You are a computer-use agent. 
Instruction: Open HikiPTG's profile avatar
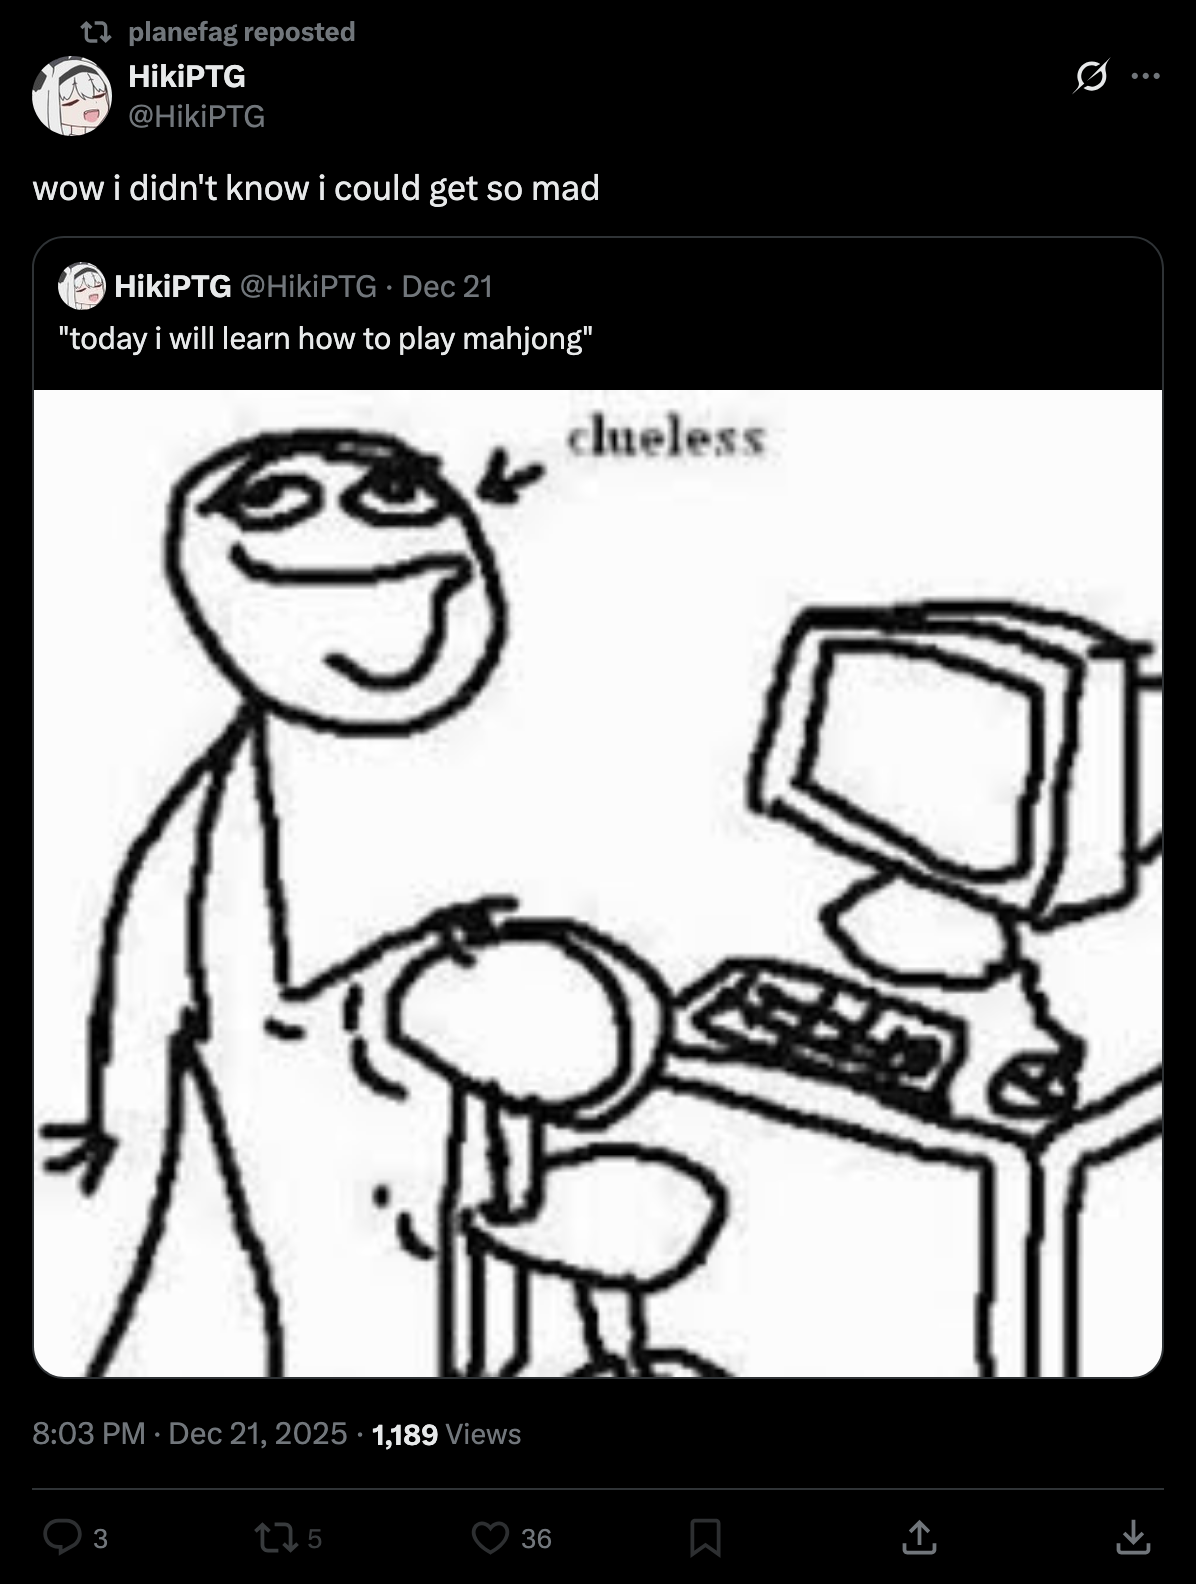pyautogui.click(x=71, y=96)
